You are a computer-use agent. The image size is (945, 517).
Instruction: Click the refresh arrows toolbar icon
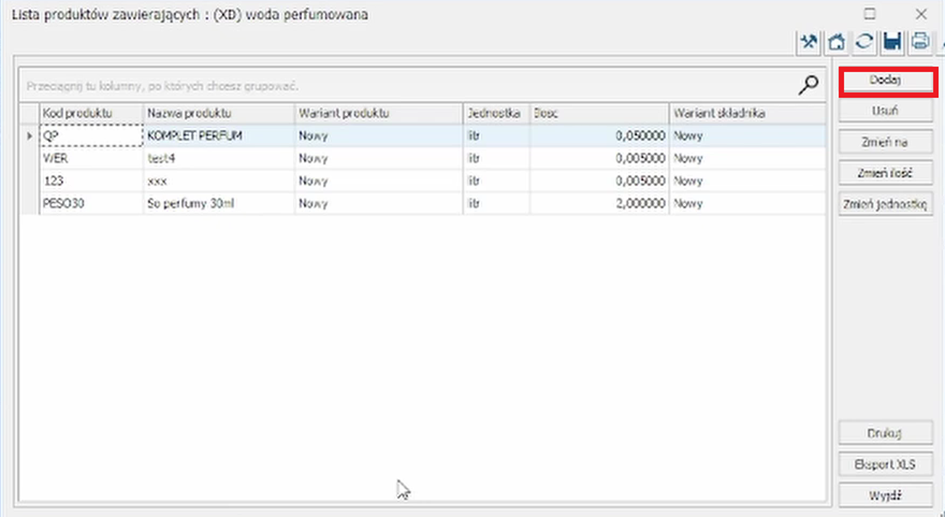(865, 42)
